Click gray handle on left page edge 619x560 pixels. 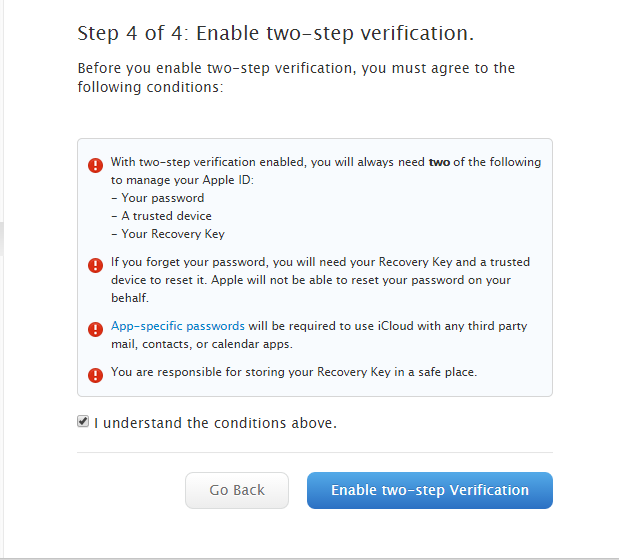[x=2, y=239]
